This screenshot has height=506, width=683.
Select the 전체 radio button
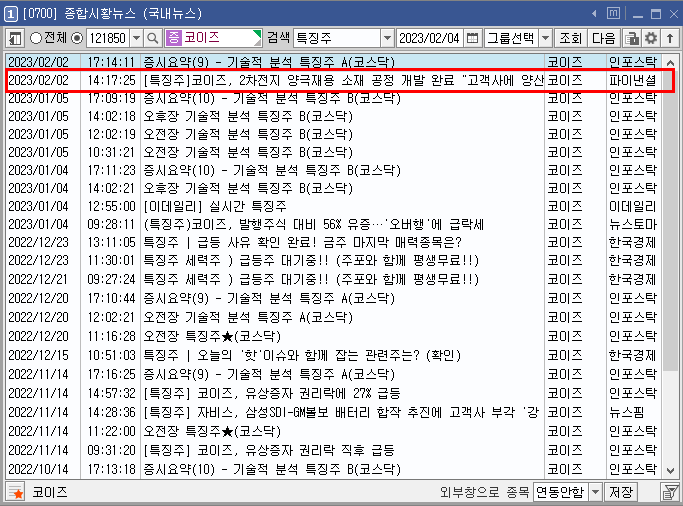tap(36, 38)
